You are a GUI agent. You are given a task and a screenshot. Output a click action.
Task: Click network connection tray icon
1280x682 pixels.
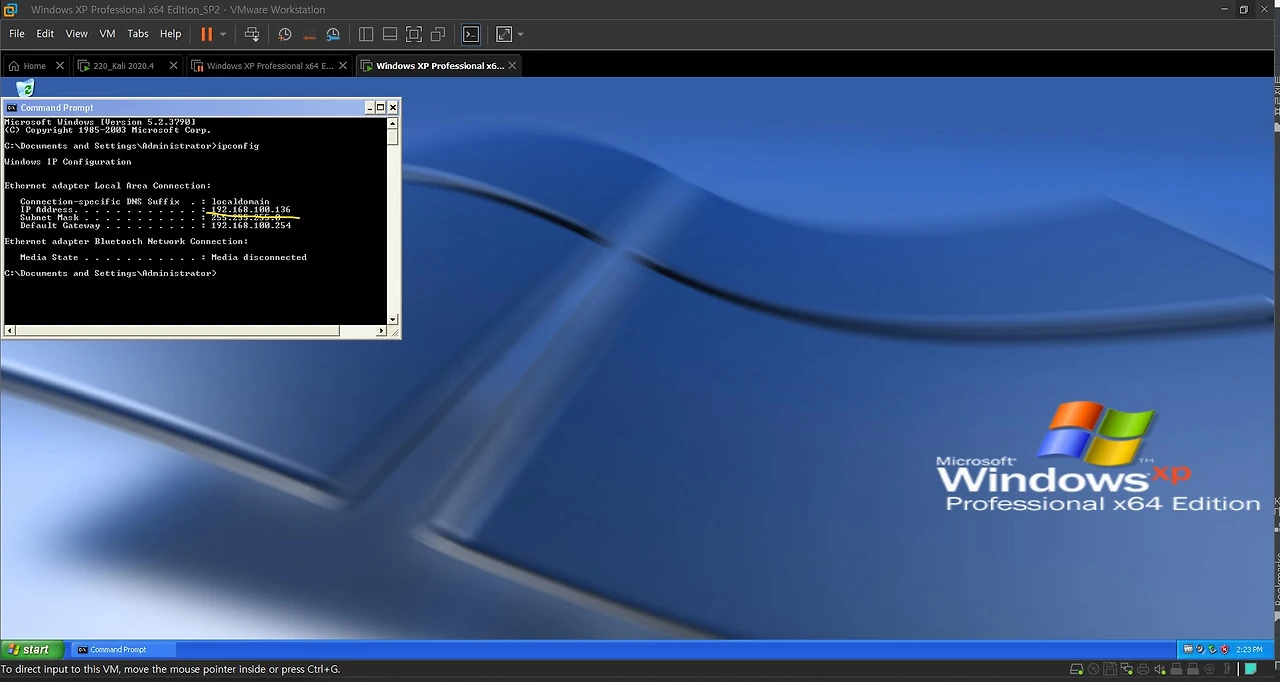click(1212, 650)
